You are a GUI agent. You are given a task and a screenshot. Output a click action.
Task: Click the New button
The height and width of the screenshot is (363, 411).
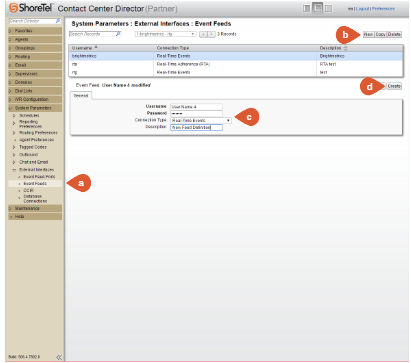pos(368,34)
